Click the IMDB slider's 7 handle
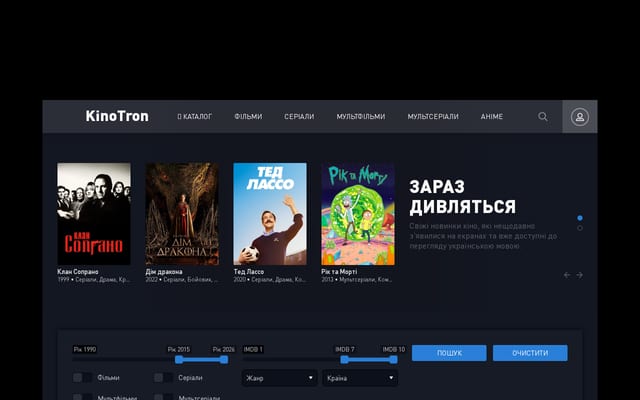 [344, 360]
